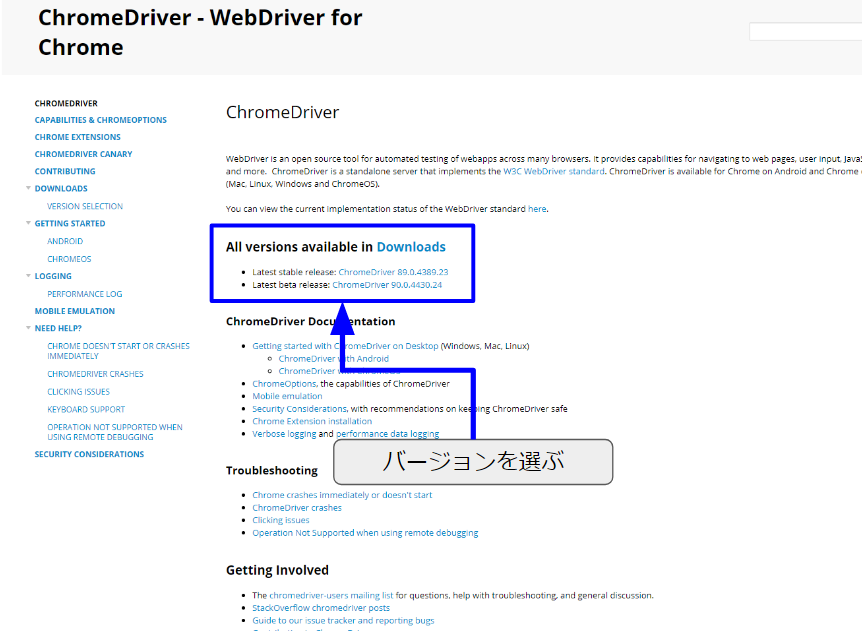Image resolution: width=862 pixels, height=631 pixels.
Task: Open Mobile Emulation sidebar link
Action: click(75, 311)
